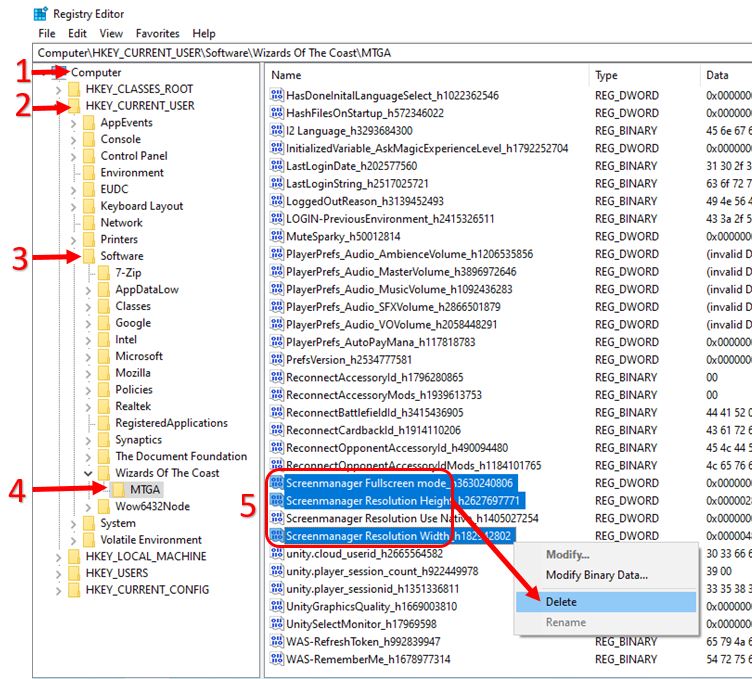Click the Realtek key folder icon
This screenshot has height=679, width=752.
[104, 406]
